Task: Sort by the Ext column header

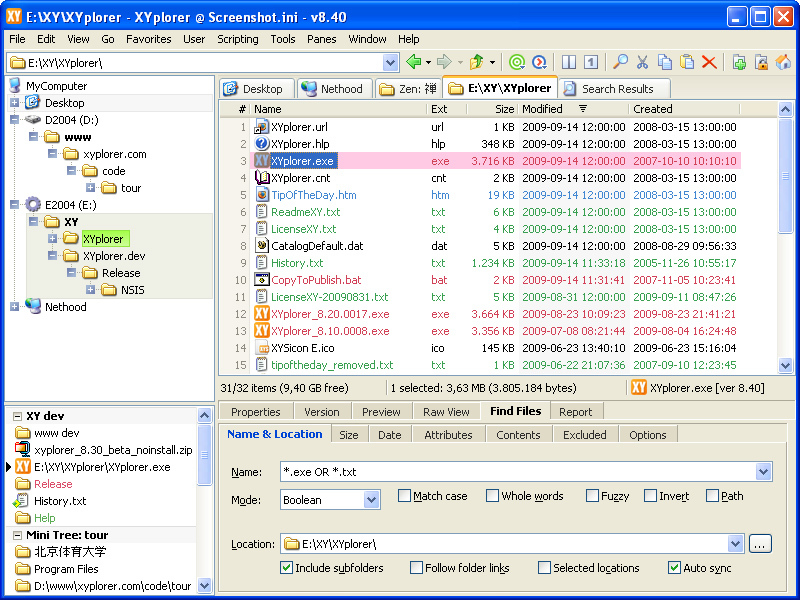Action: click(x=446, y=109)
